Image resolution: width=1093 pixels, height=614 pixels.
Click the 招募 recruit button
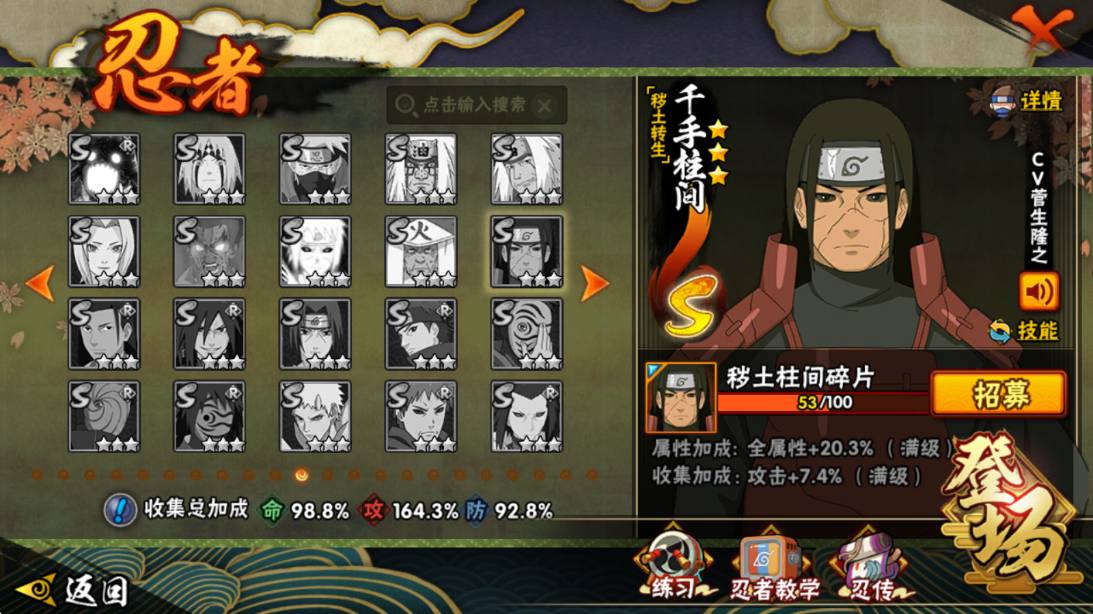click(999, 394)
